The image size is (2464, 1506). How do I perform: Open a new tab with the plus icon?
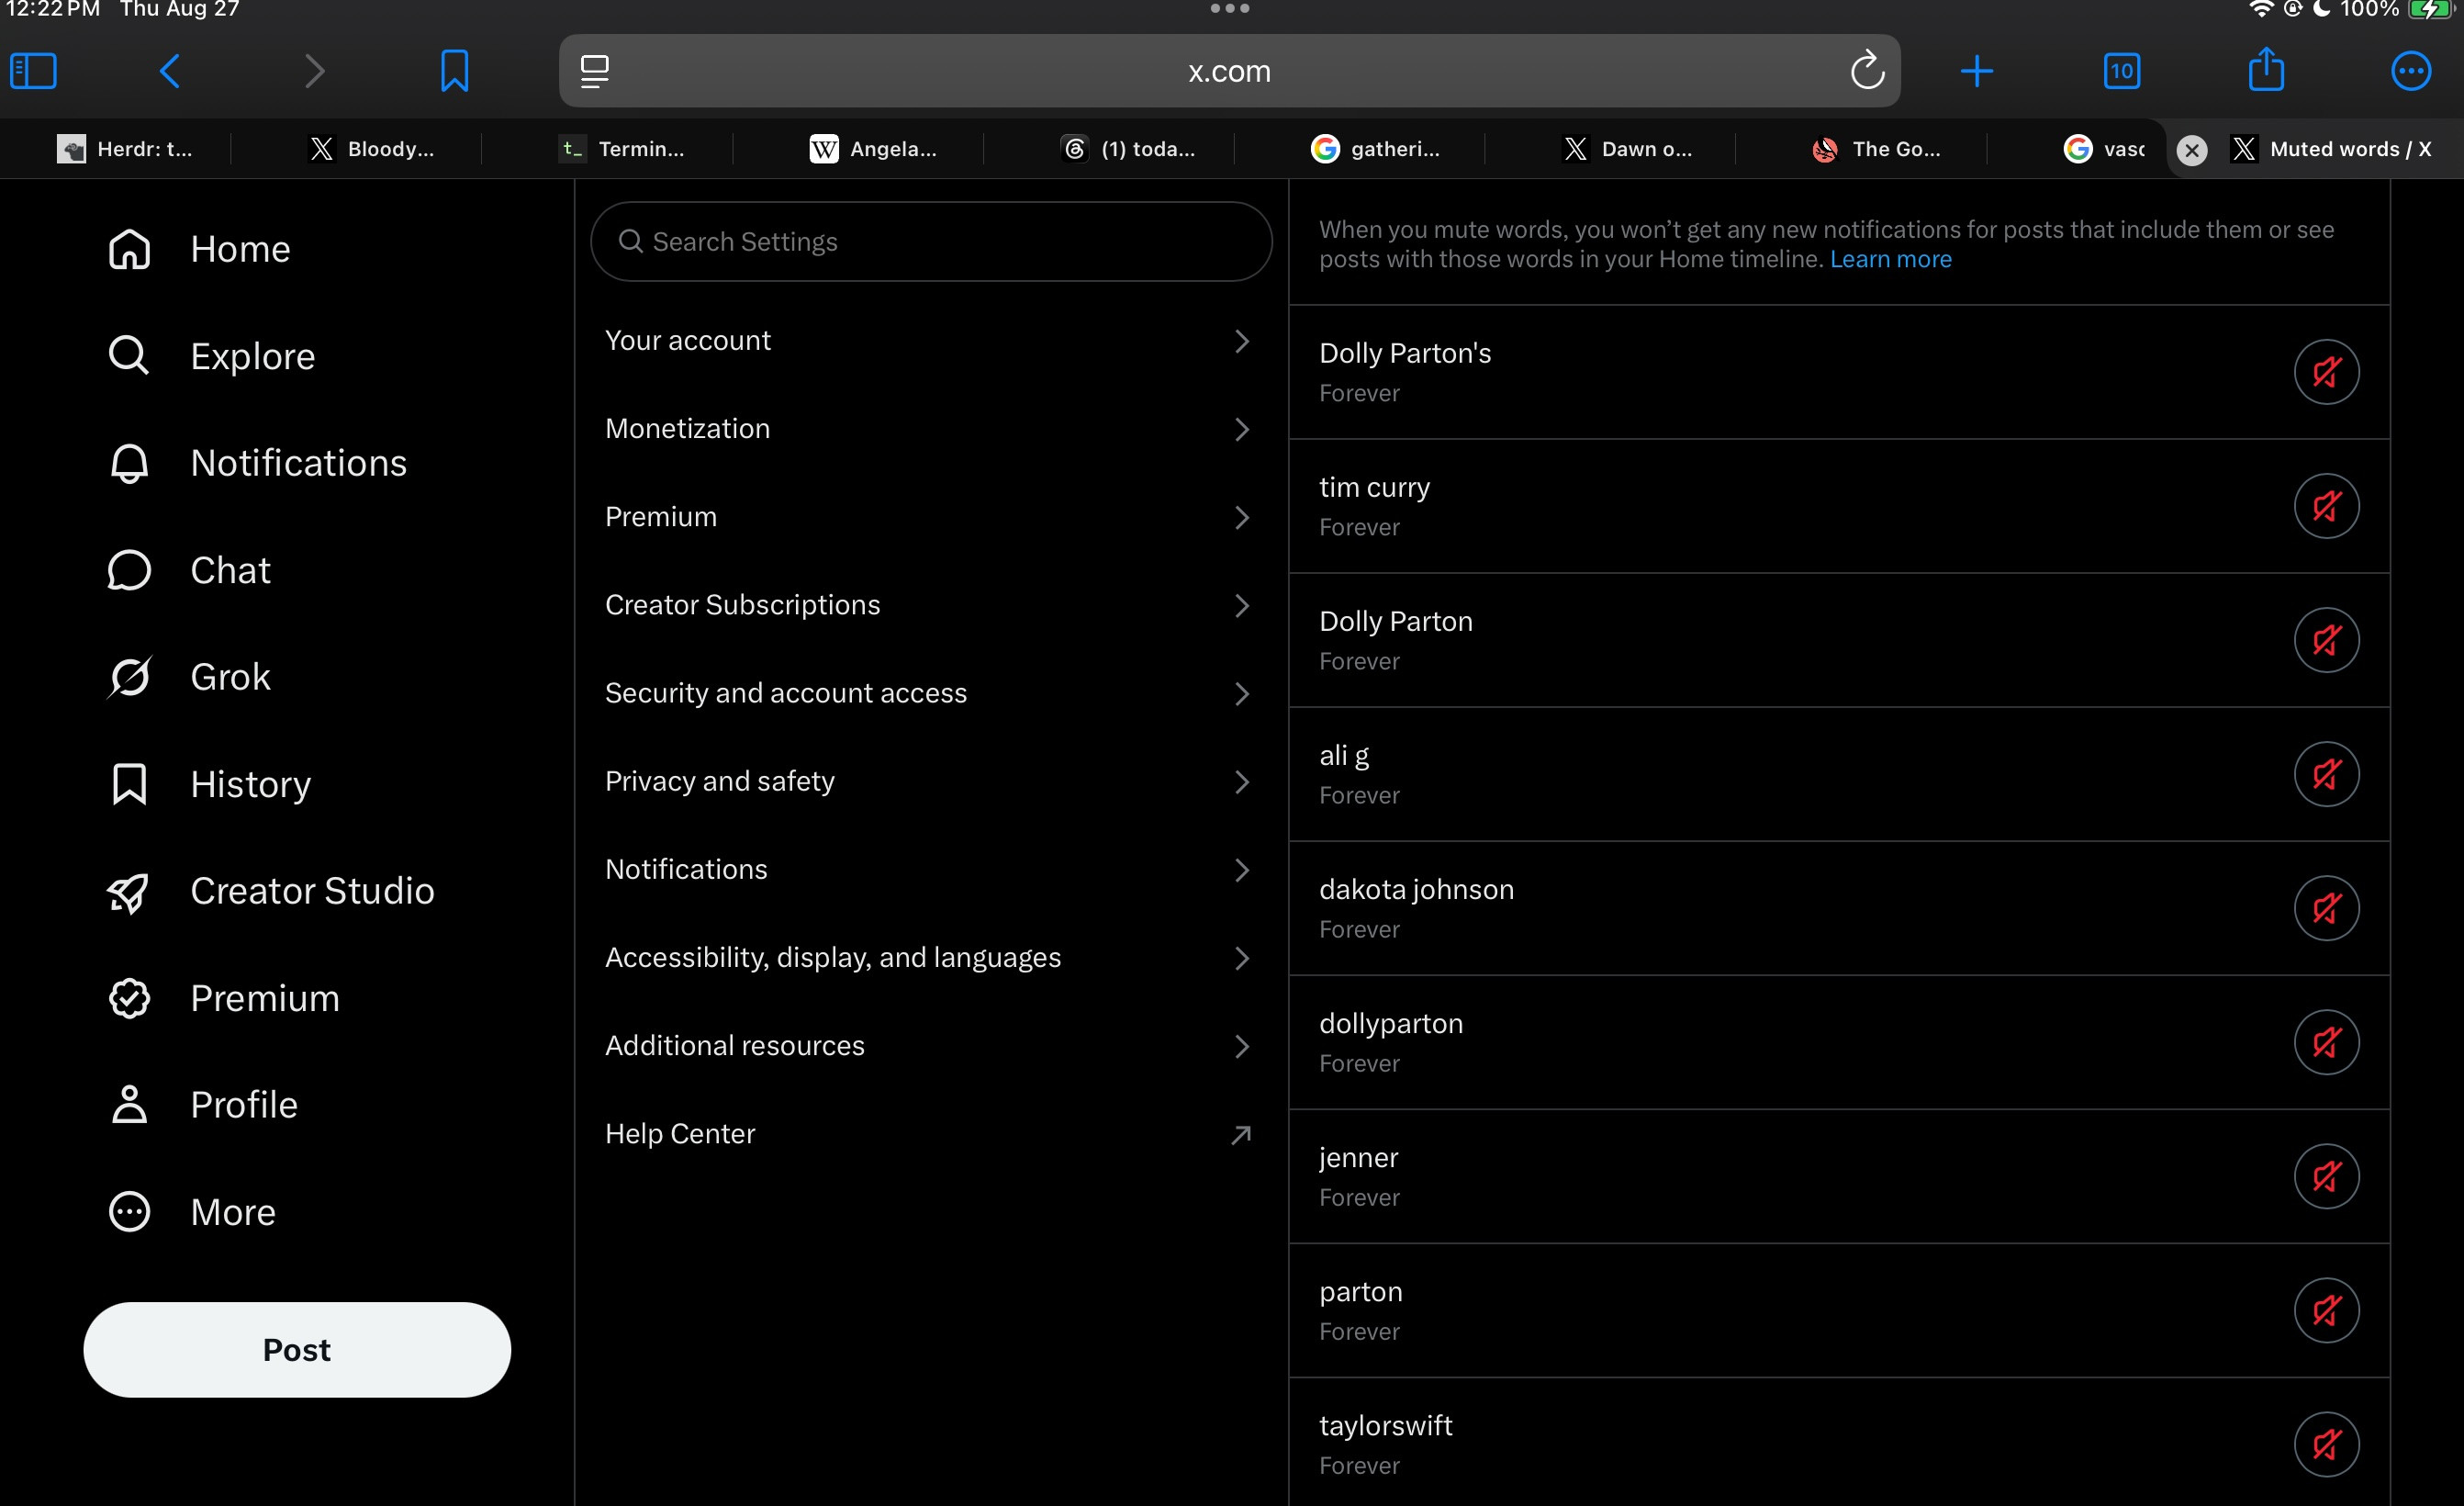click(1977, 71)
